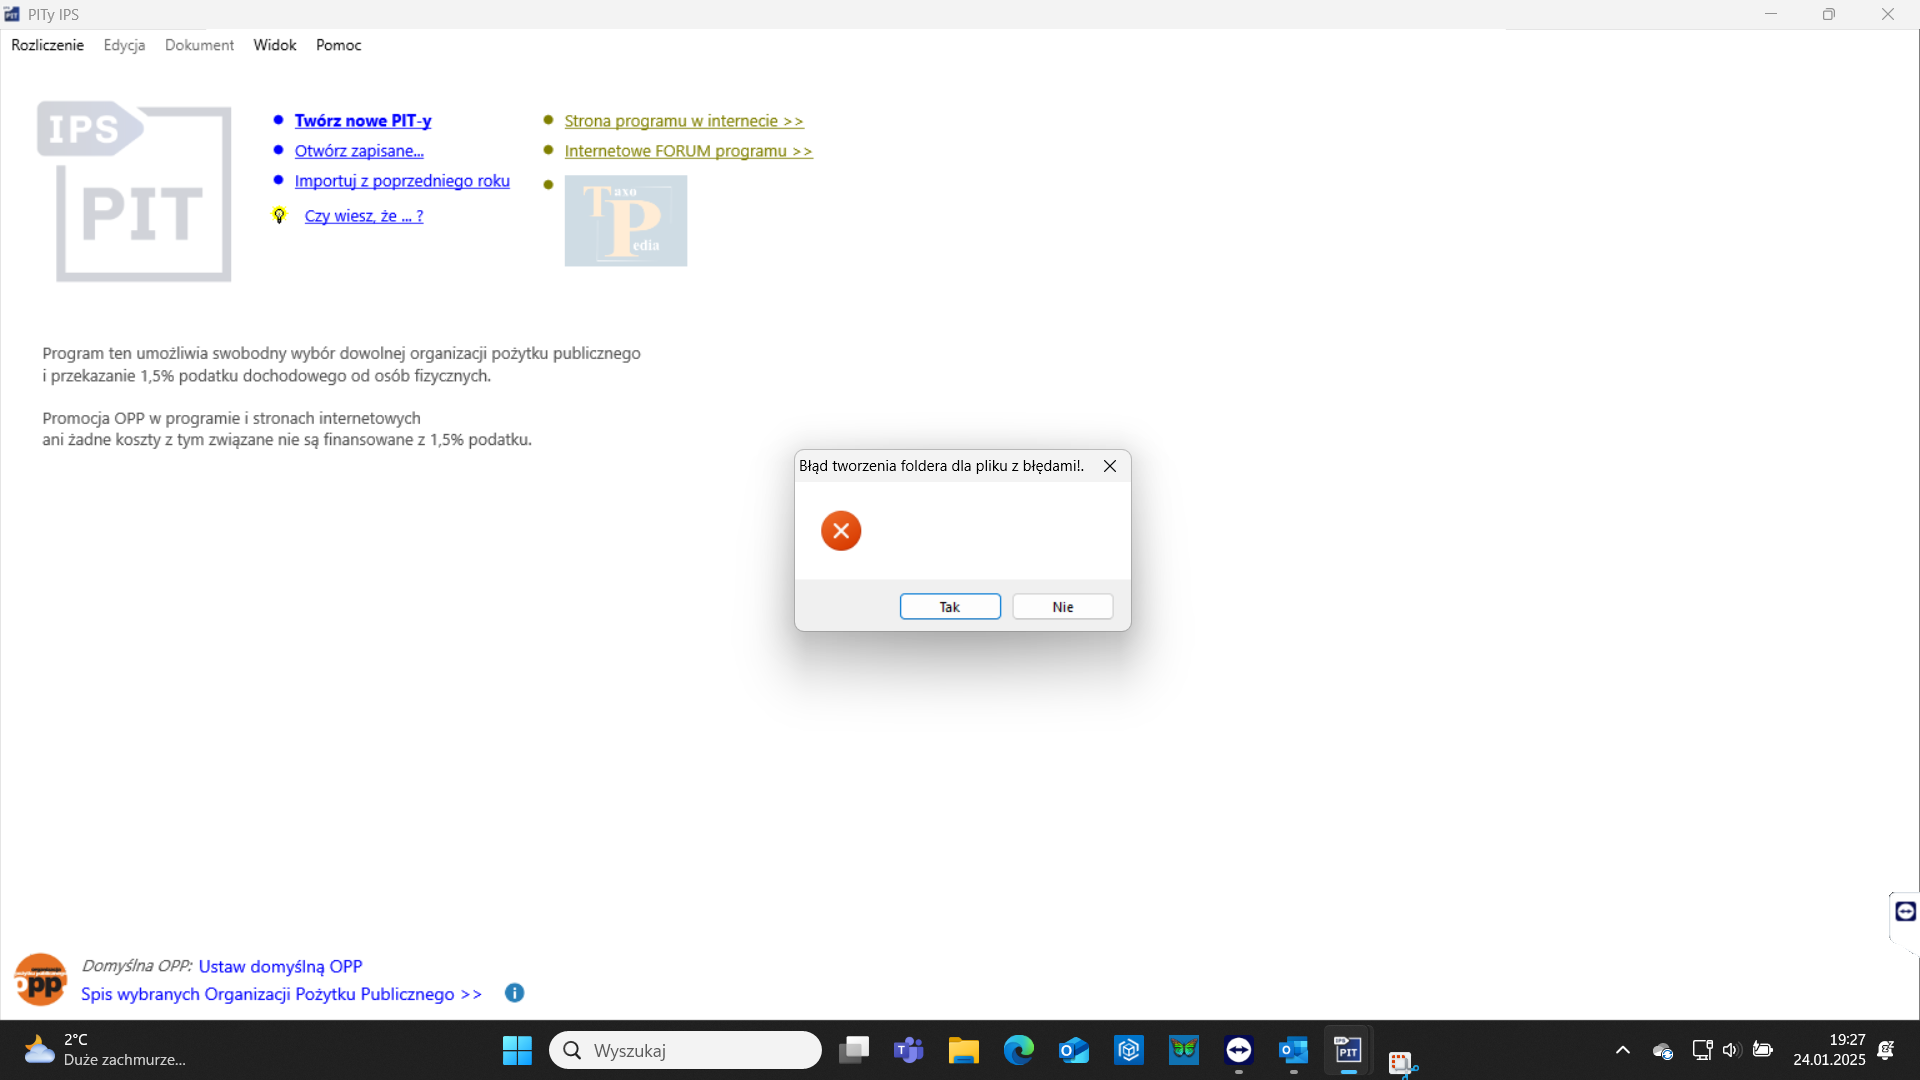Image resolution: width=1920 pixels, height=1080 pixels.
Task: Open File Explorer from taskbar
Action: [963, 1050]
